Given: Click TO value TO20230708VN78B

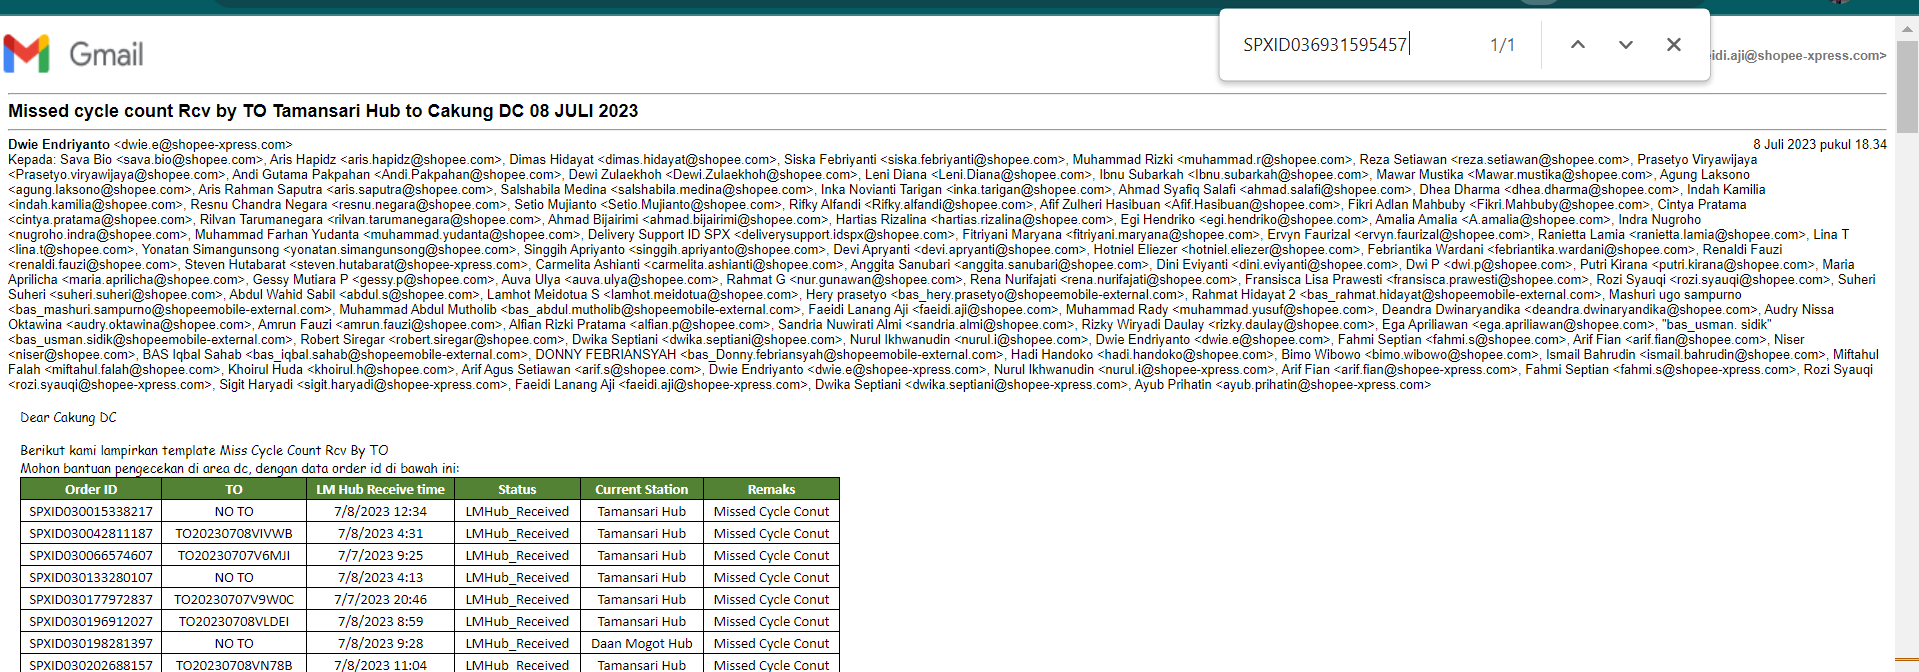Looking at the screenshot, I should (x=234, y=665).
